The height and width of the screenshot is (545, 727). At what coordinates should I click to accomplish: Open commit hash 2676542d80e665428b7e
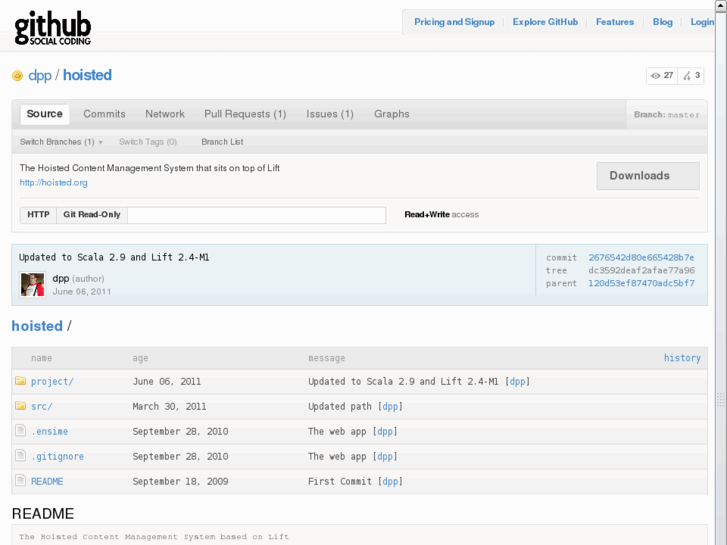(641, 257)
